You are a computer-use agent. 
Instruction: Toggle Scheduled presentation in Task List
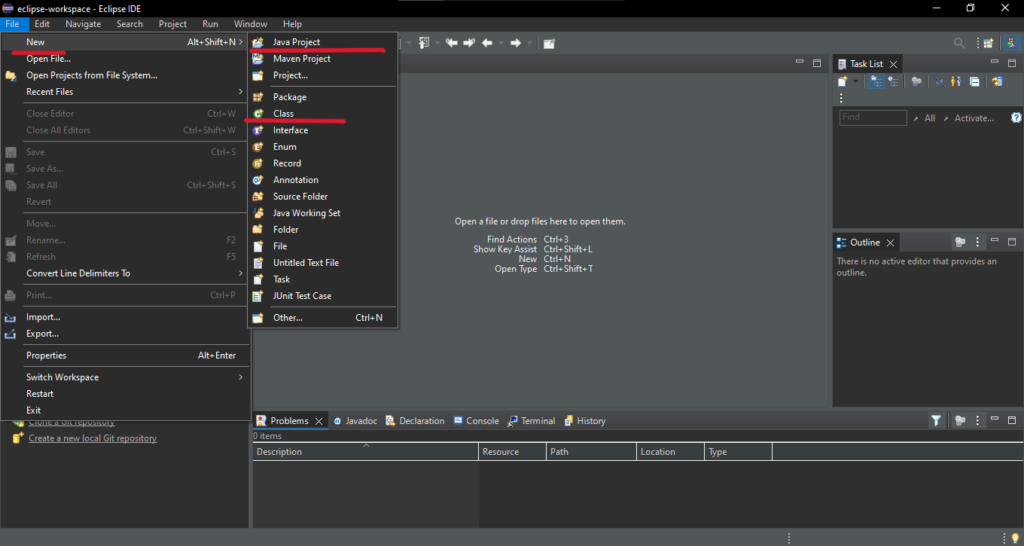pyautogui.click(x=893, y=81)
